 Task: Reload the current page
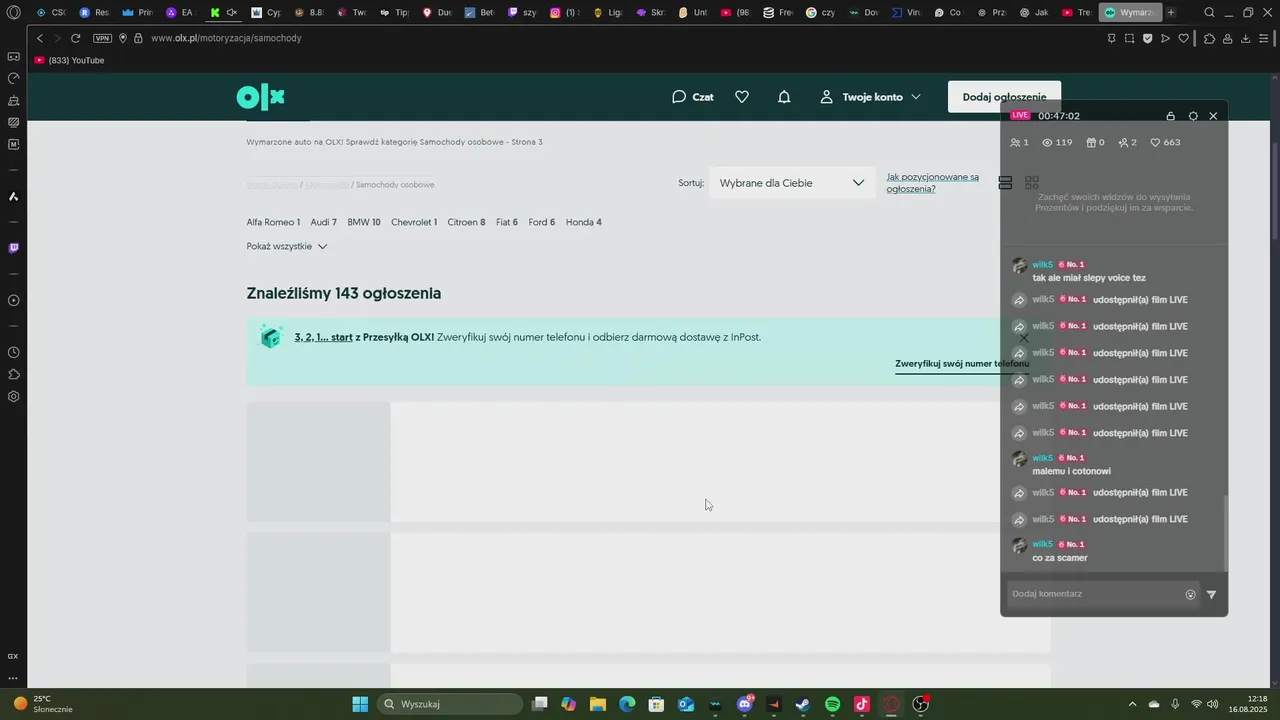click(75, 38)
